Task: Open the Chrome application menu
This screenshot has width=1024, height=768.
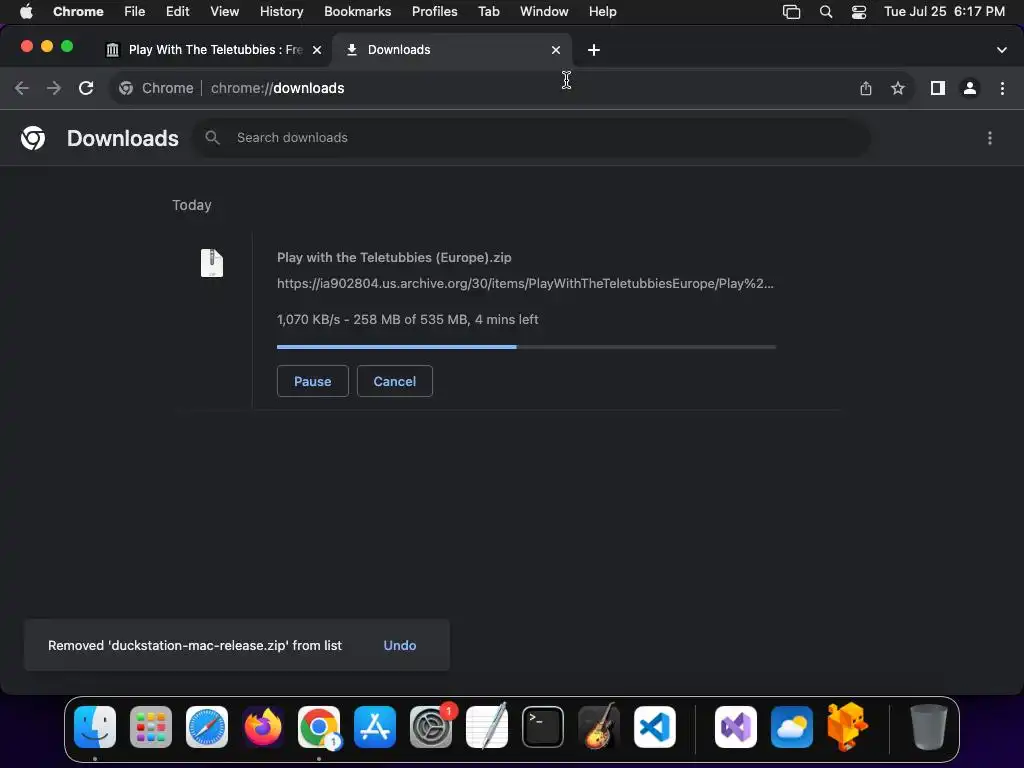Action: pyautogui.click(x=78, y=12)
